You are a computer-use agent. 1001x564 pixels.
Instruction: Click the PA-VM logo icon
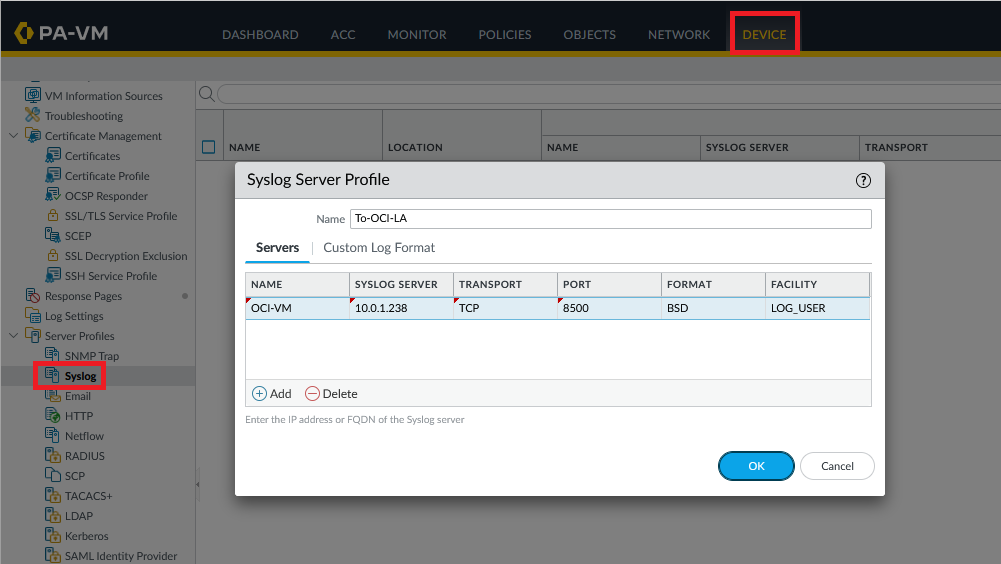tap(24, 33)
